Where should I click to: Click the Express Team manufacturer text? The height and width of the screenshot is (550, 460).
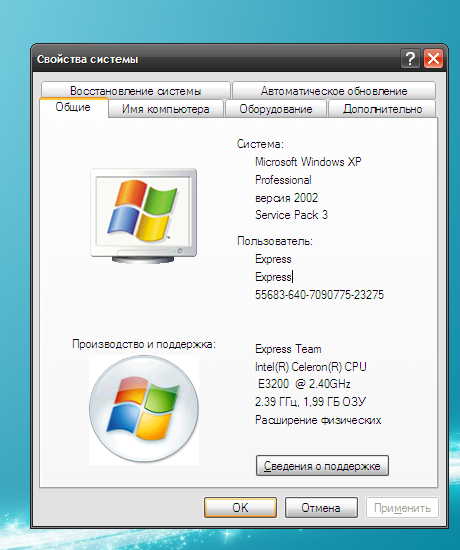288,349
